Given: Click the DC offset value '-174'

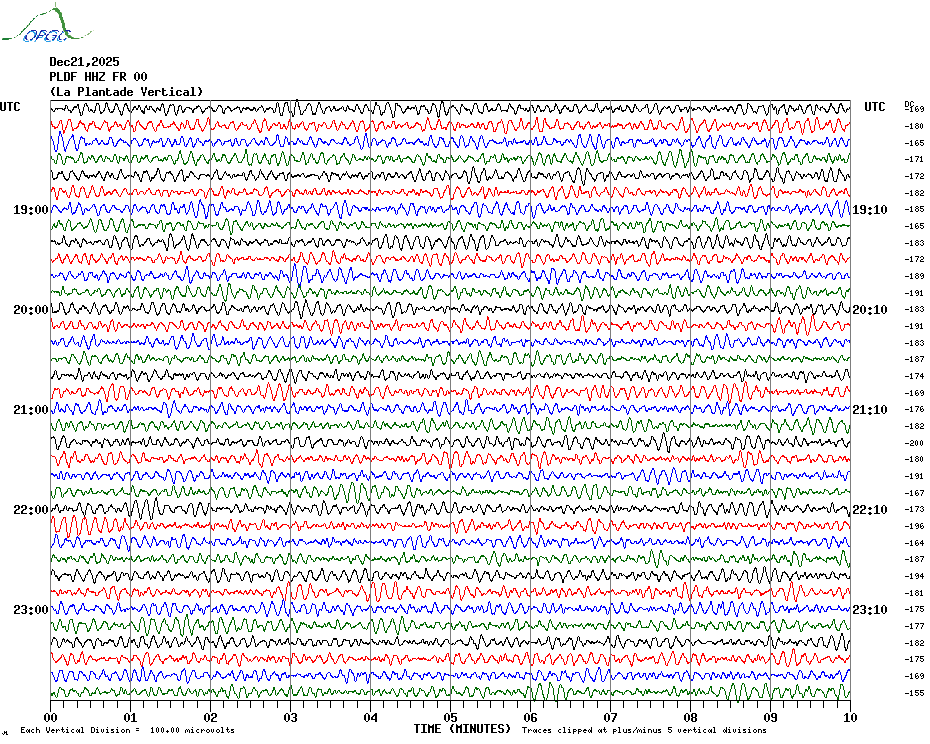Looking at the screenshot, I should tap(914, 376).
